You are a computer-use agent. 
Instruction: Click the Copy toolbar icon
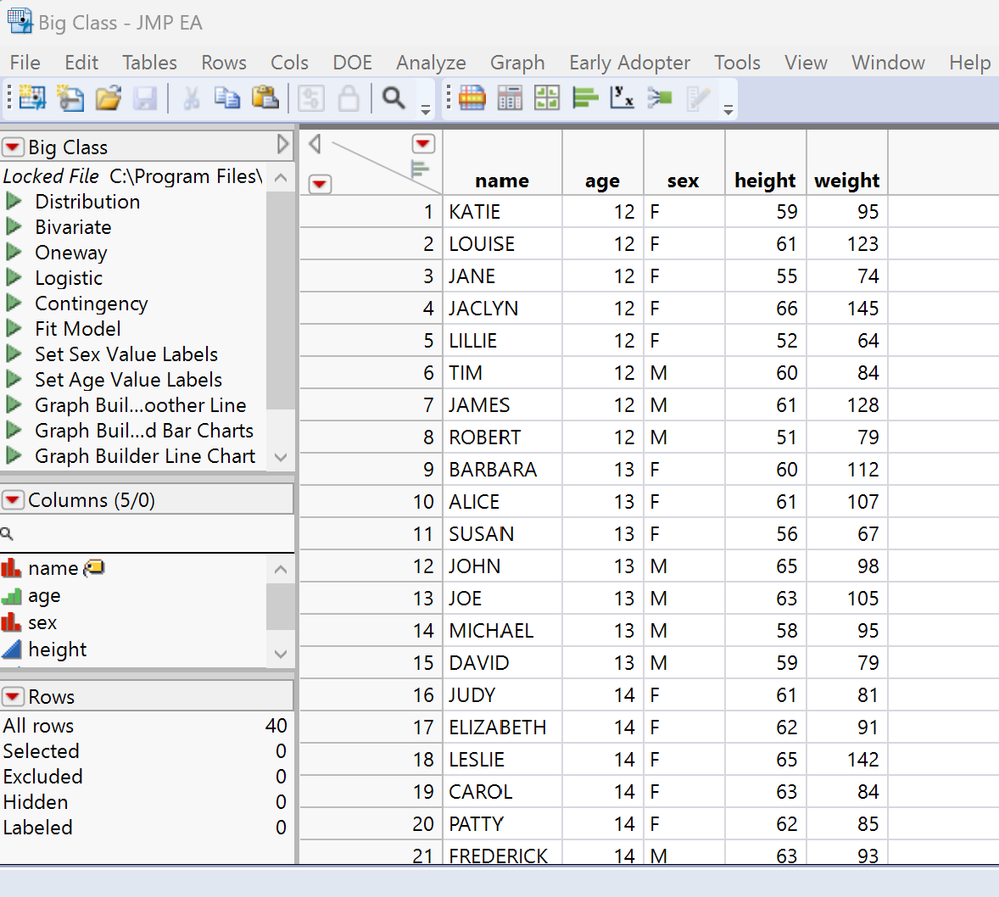coord(227,98)
